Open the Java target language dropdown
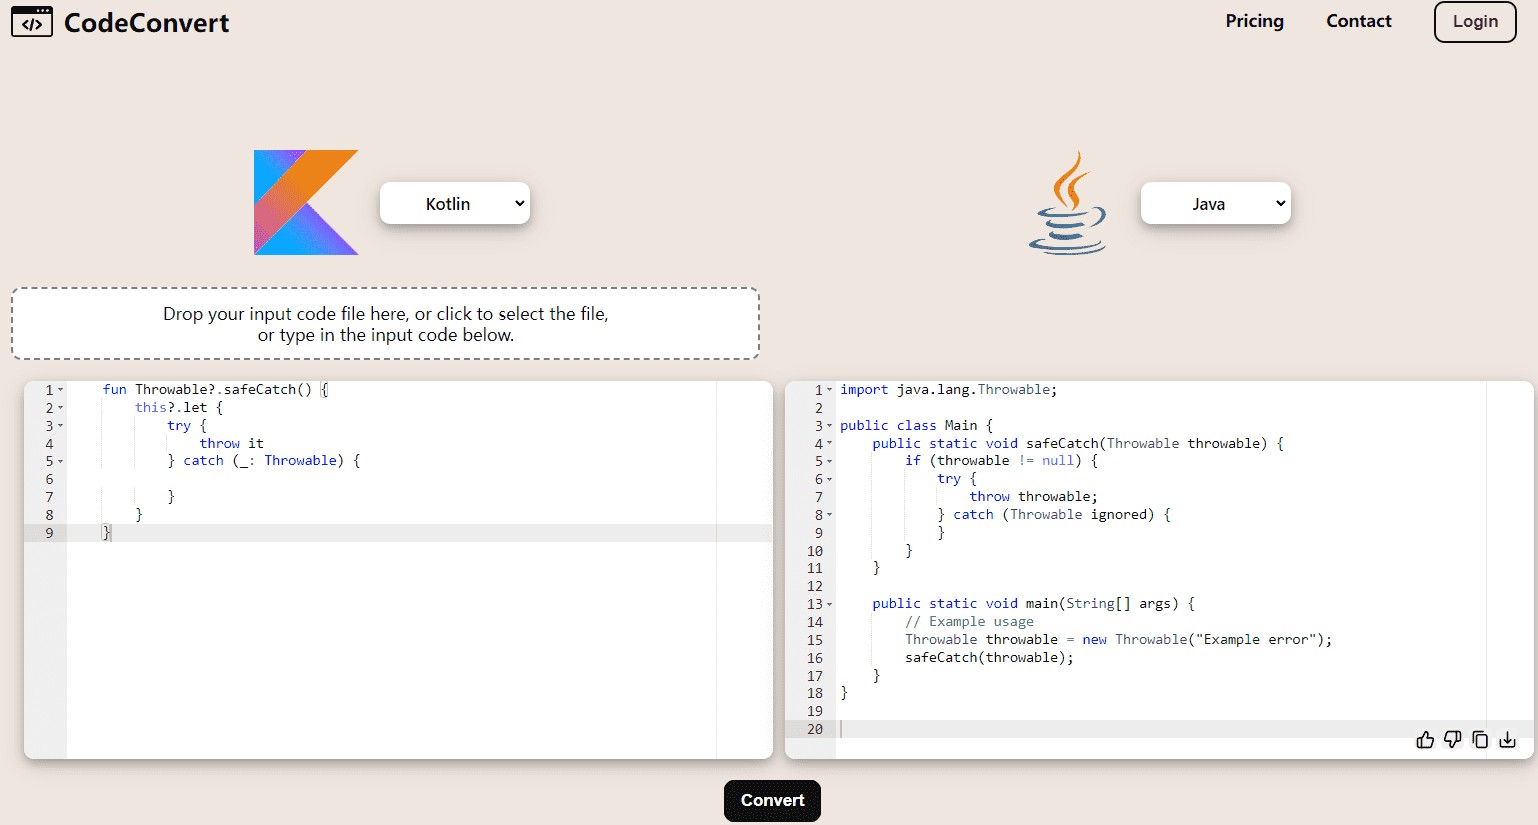 tap(1216, 203)
